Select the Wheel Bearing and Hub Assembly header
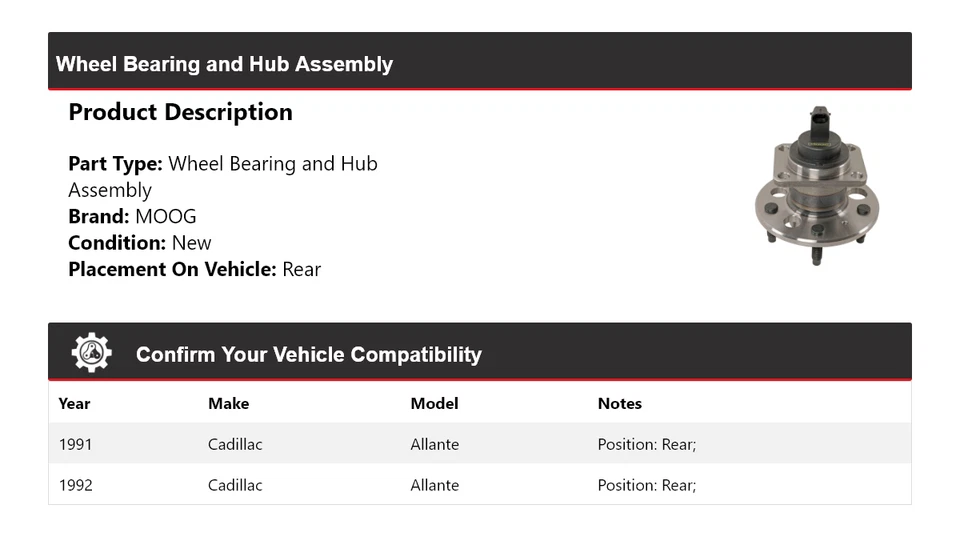 click(x=224, y=64)
